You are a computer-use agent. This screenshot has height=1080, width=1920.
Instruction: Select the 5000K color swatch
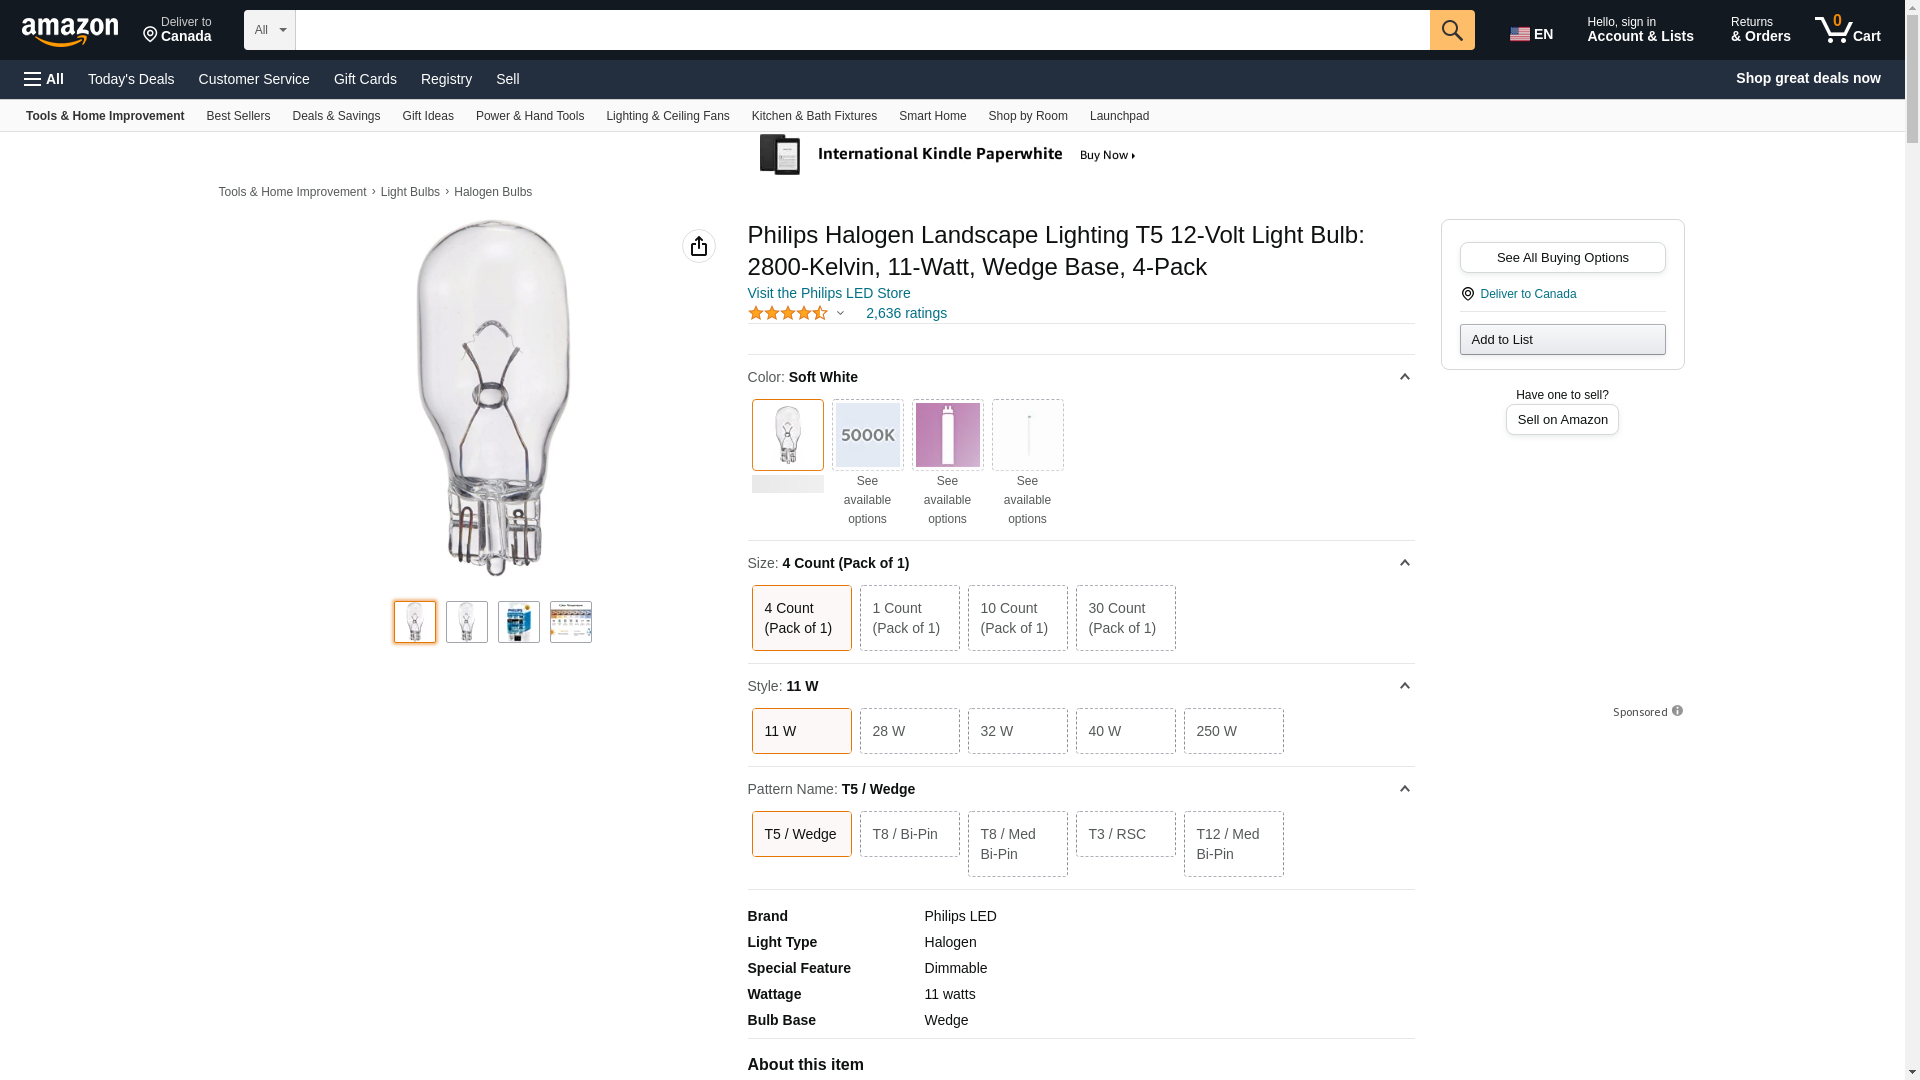[x=867, y=435]
